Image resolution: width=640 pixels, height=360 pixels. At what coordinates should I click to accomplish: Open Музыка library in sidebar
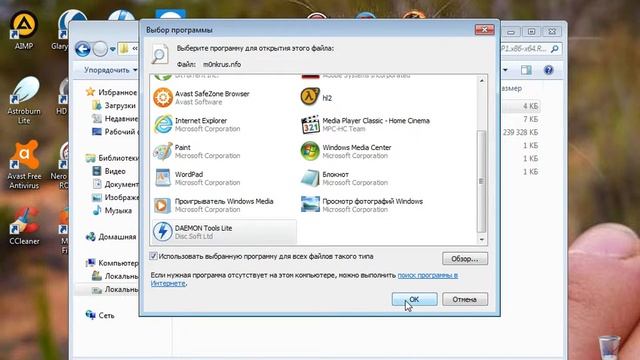[112, 211]
